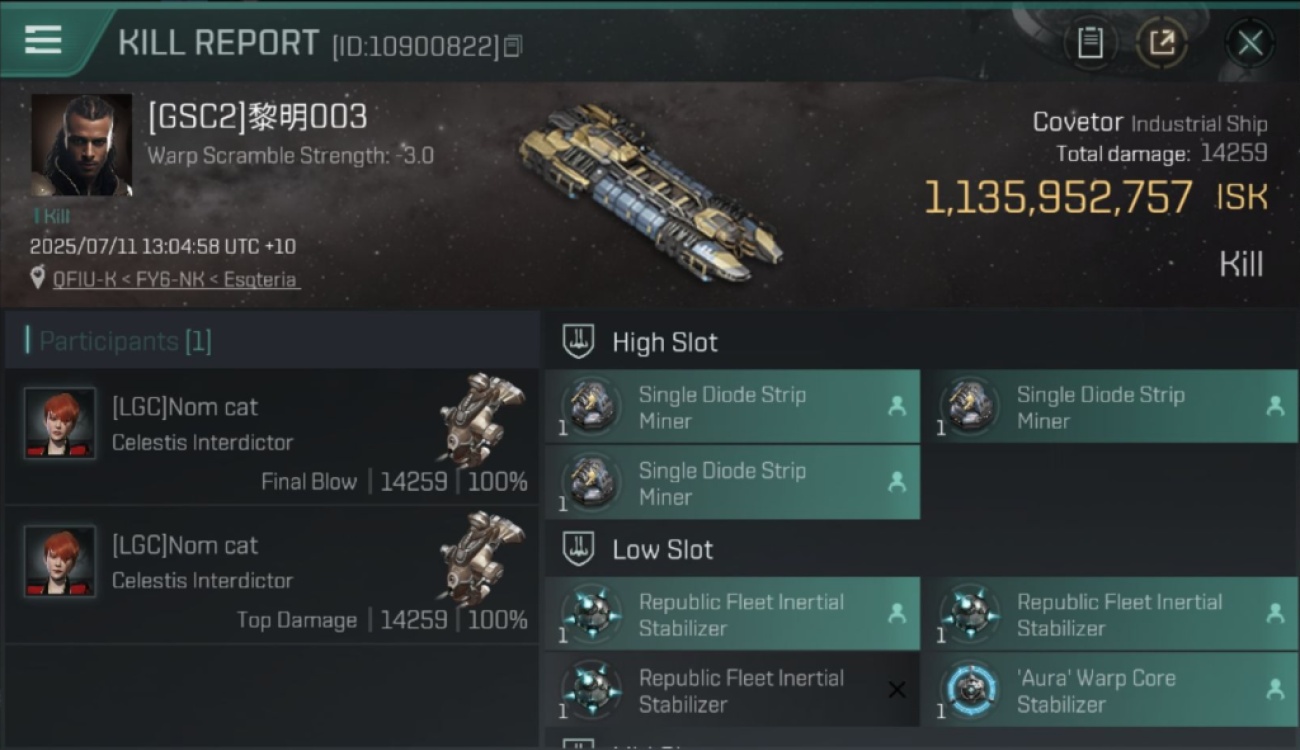Click the clipboard icon in top bar
The height and width of the screenshot is (750, 1300).
coord(1090,43)
